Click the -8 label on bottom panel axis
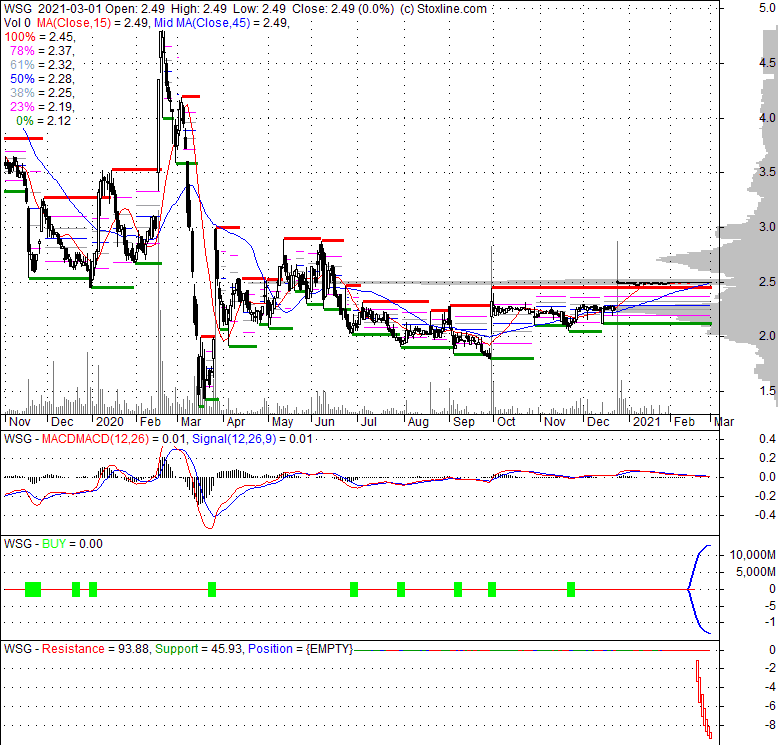Image resolution: width=780 pixels, height=745 pixels. click(x=771, y=725)
